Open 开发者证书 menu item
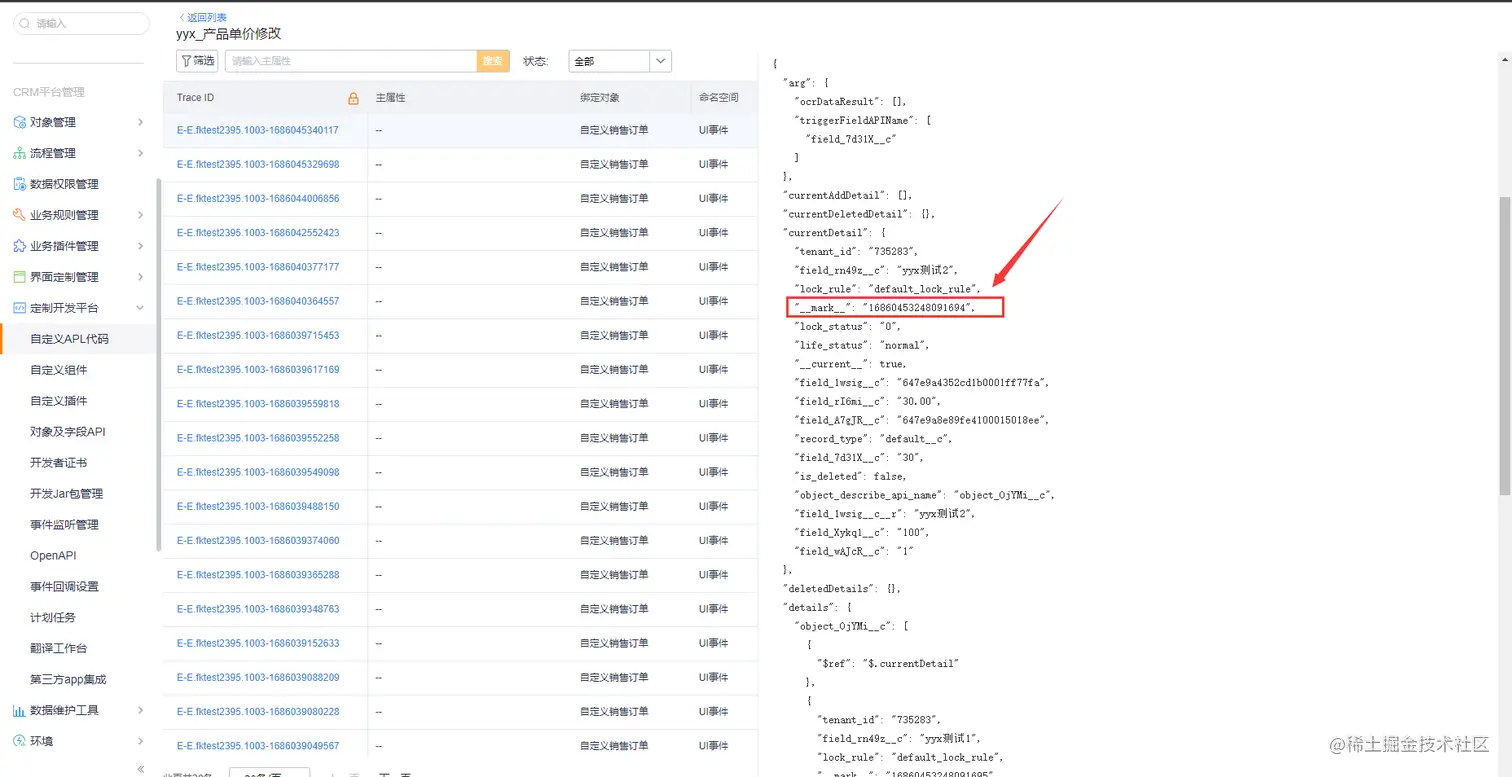This screenshot has height=777, width=1512. coord(59,463)
